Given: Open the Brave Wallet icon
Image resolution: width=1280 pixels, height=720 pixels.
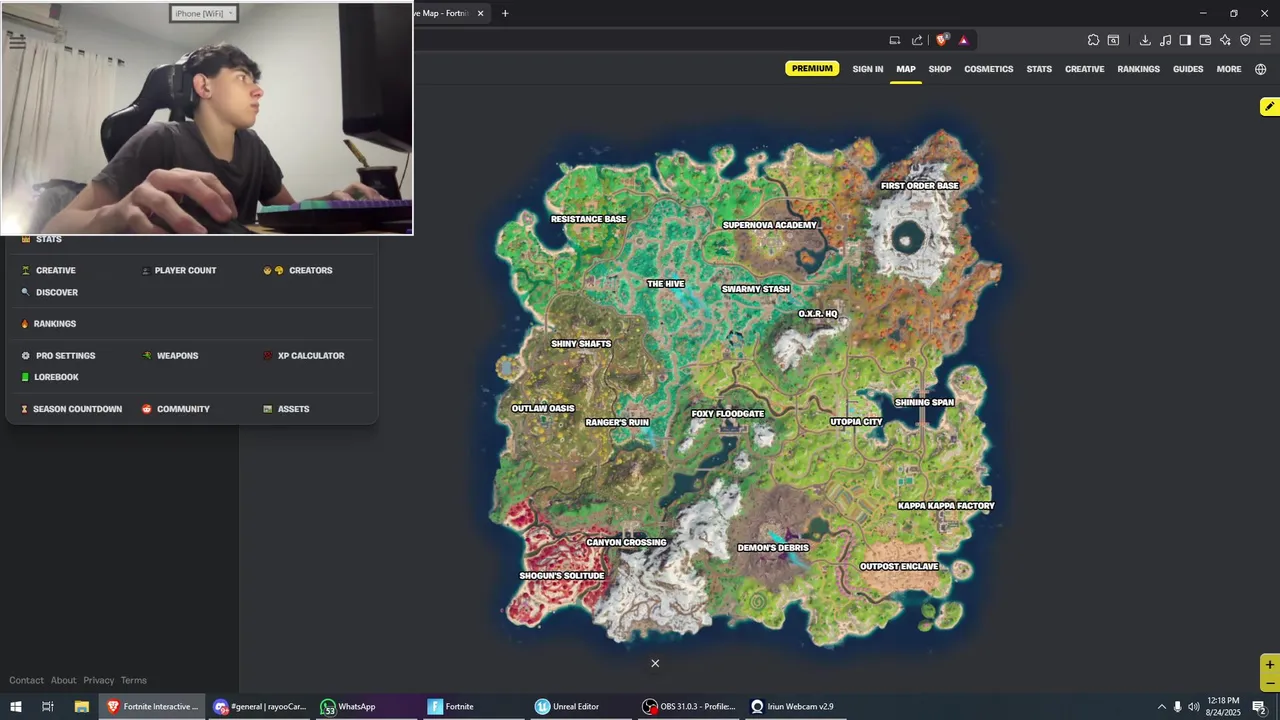Looking at the screenshot, I should point(1205,40).
